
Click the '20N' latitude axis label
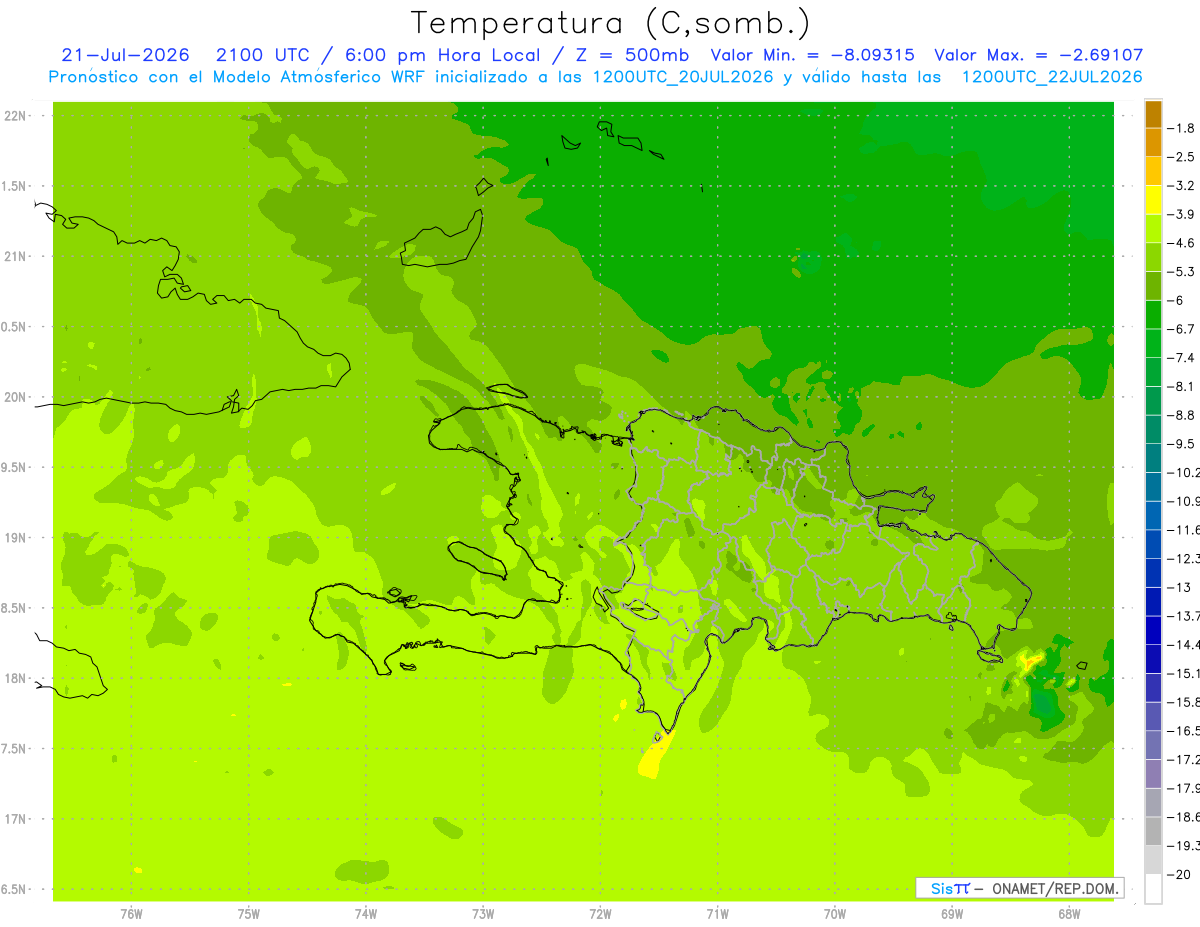pos(17,397)
